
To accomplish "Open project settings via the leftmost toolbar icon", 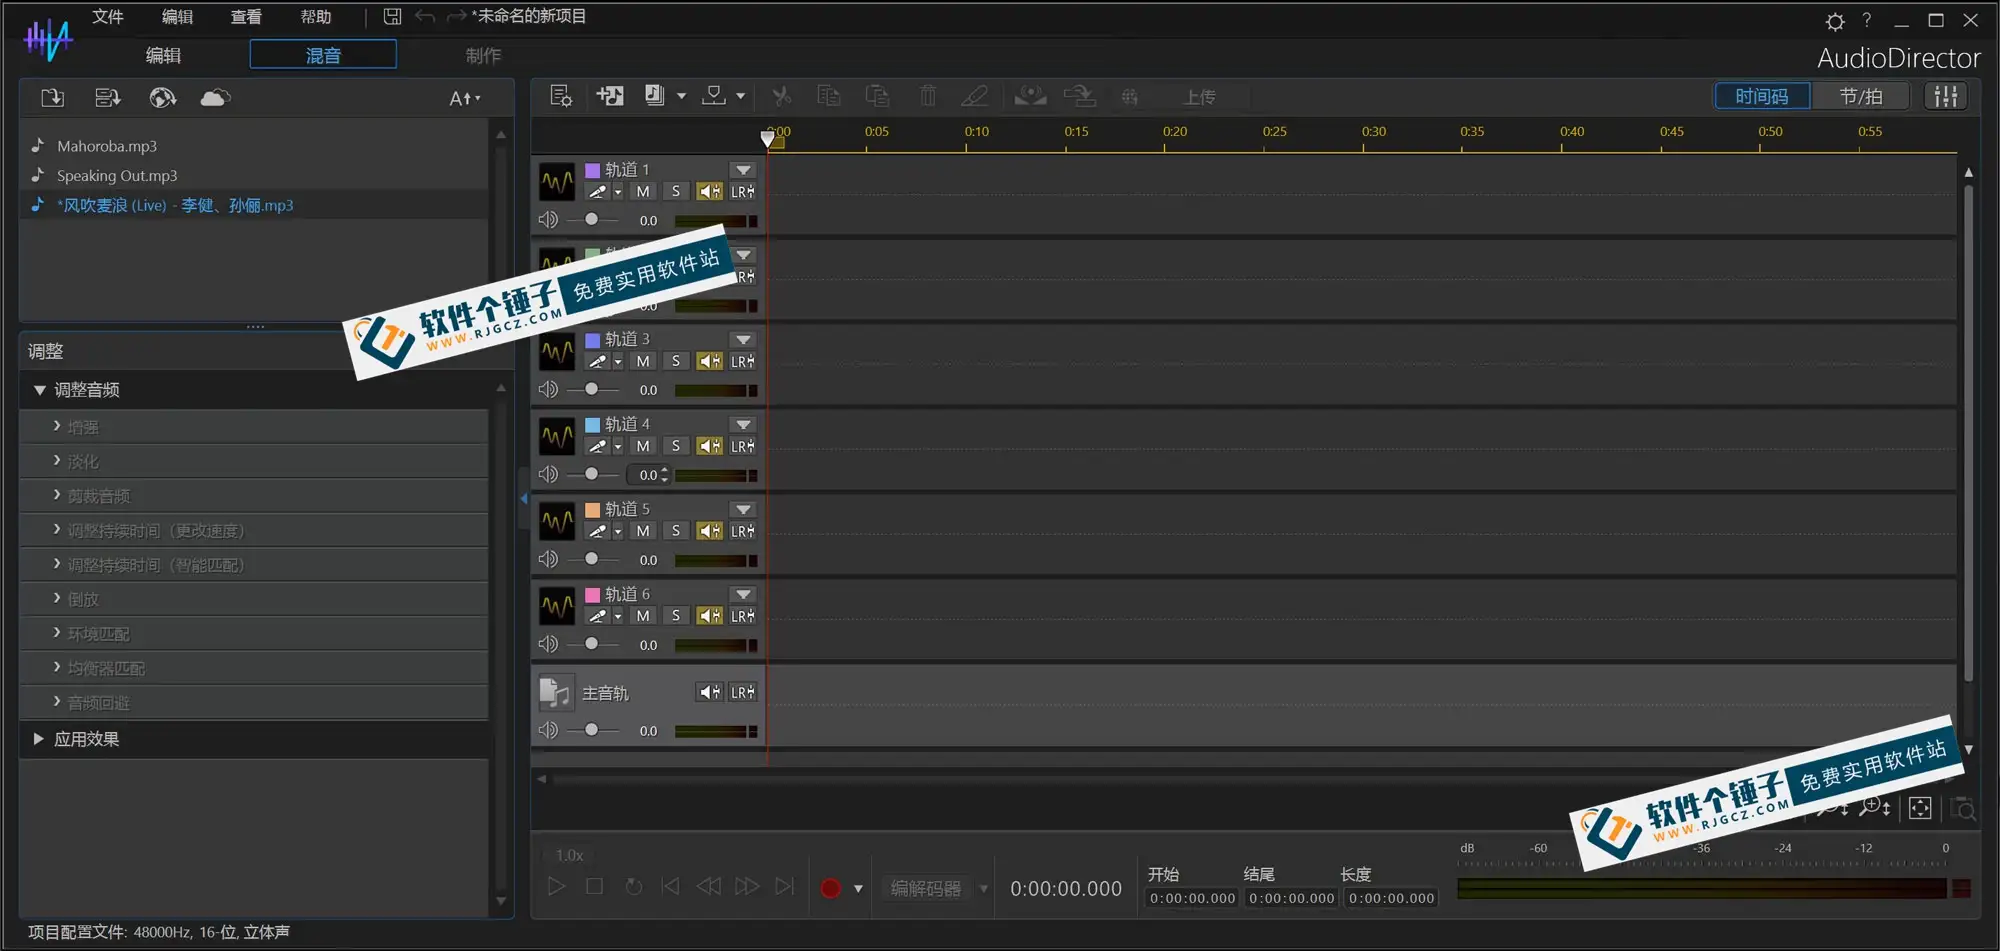I will pyautogui.click(x=559, y=95).
